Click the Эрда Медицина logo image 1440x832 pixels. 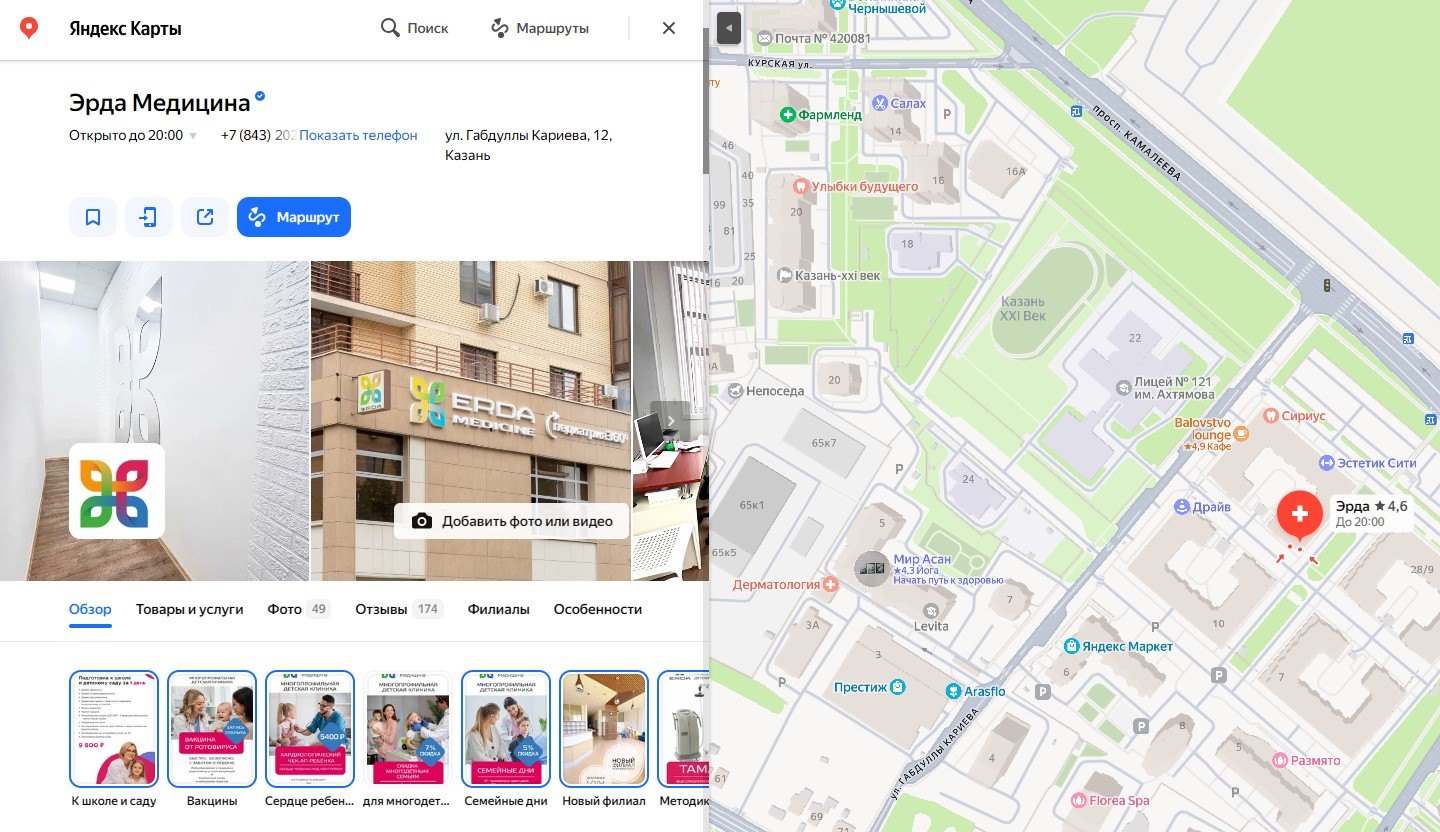[116, 492]
